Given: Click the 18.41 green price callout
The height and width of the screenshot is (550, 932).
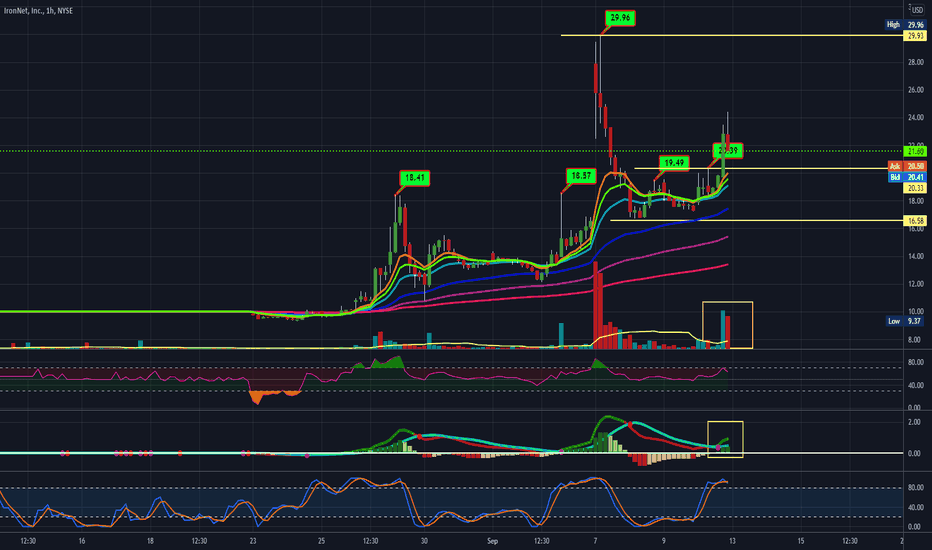Looking at the screenshot, I should pyautogui.click(x=414, y=178).
